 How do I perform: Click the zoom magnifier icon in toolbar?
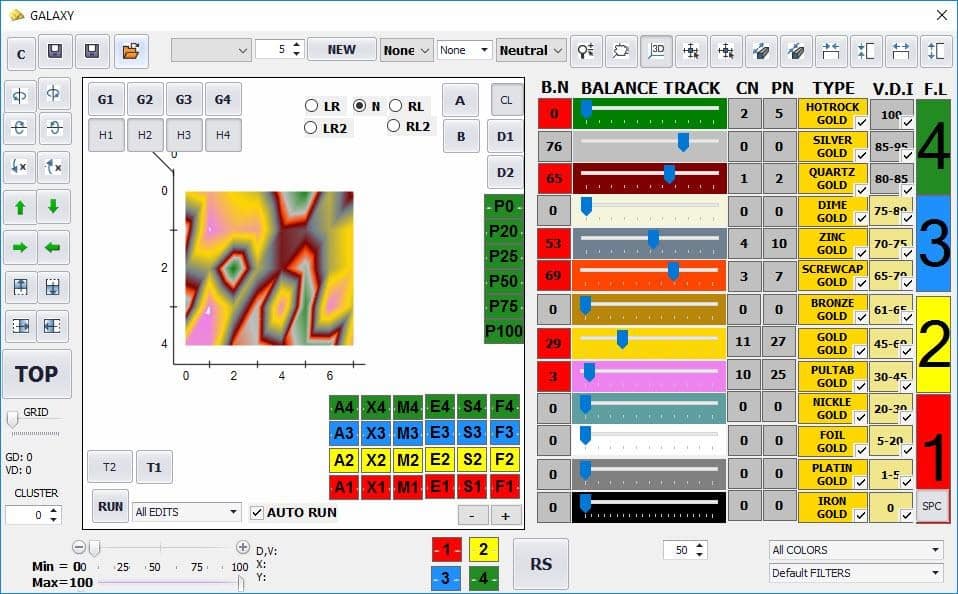tap(586, 50)
